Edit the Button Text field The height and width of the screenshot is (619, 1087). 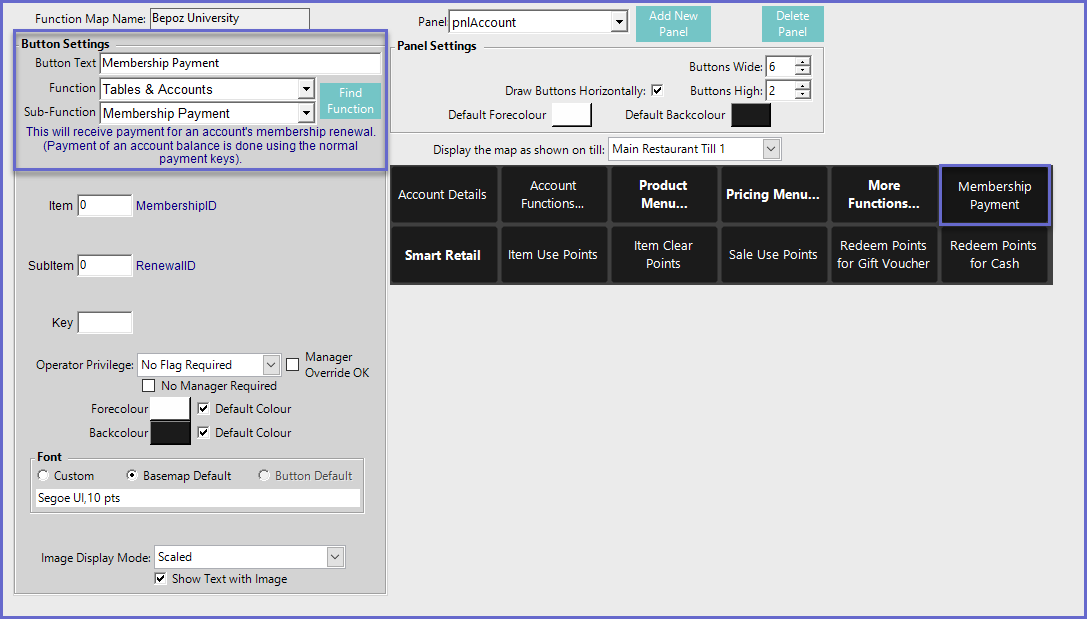coord(240,63)
